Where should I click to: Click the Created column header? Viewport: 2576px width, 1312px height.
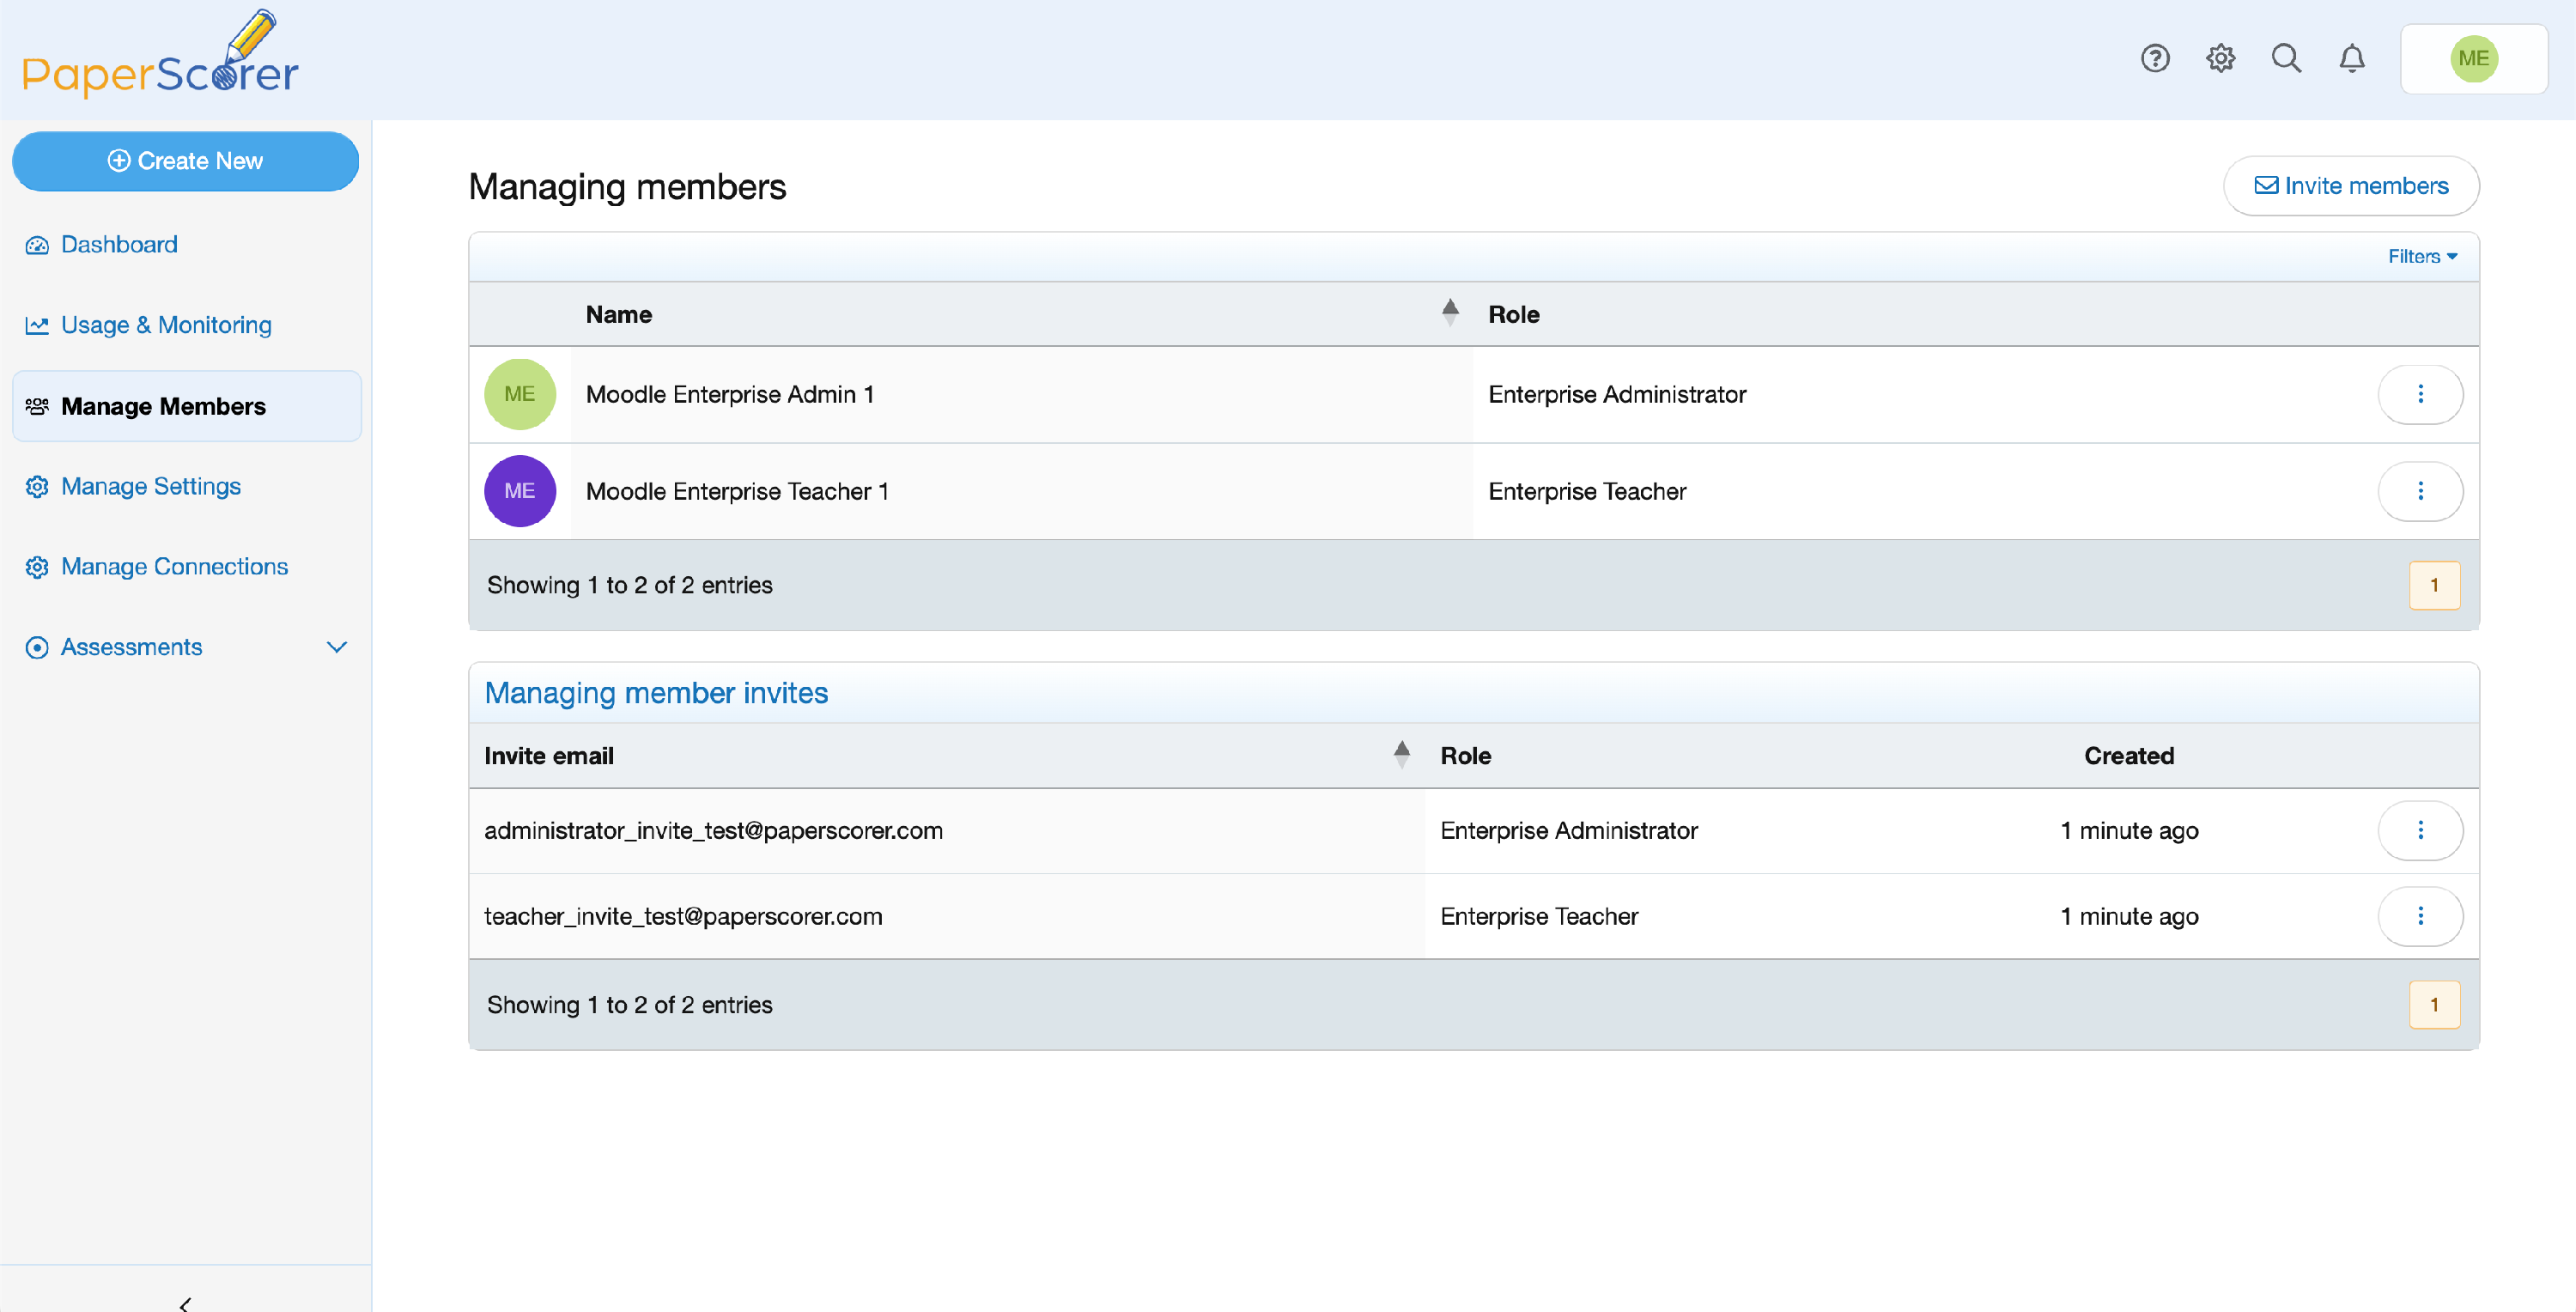2129,756
